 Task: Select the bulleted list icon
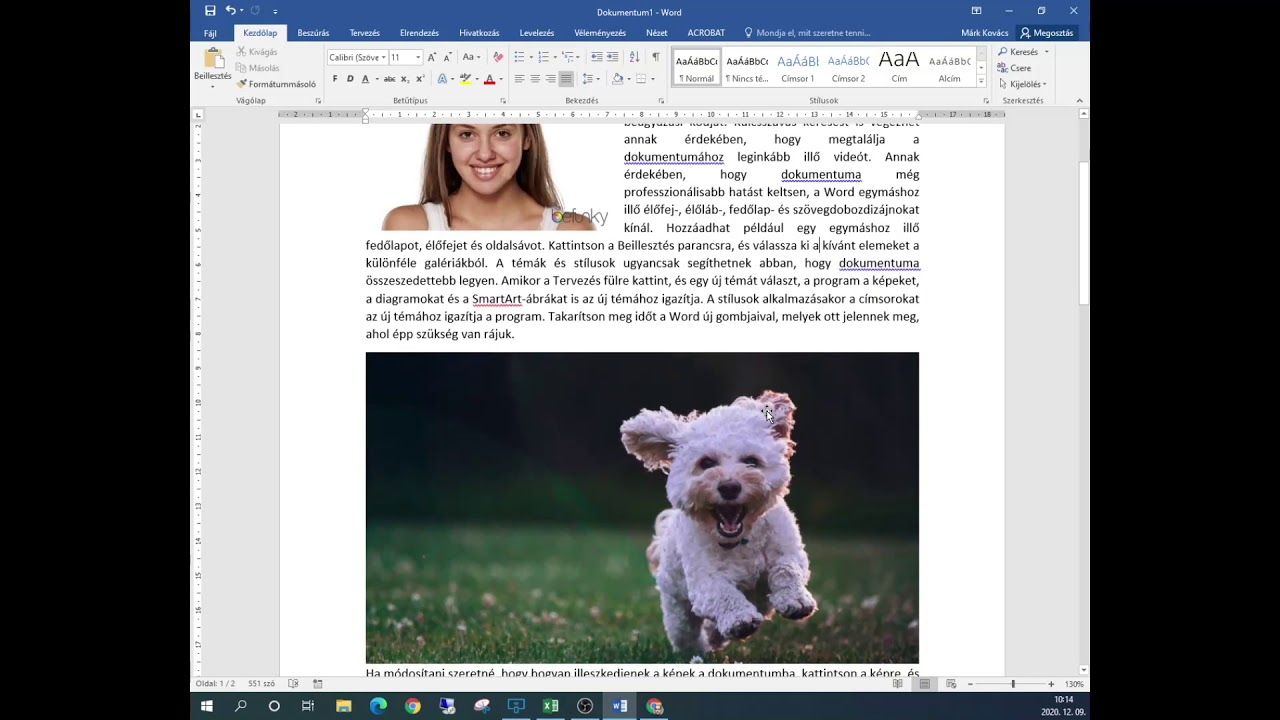pyautogui.click(x=521, y=57)
